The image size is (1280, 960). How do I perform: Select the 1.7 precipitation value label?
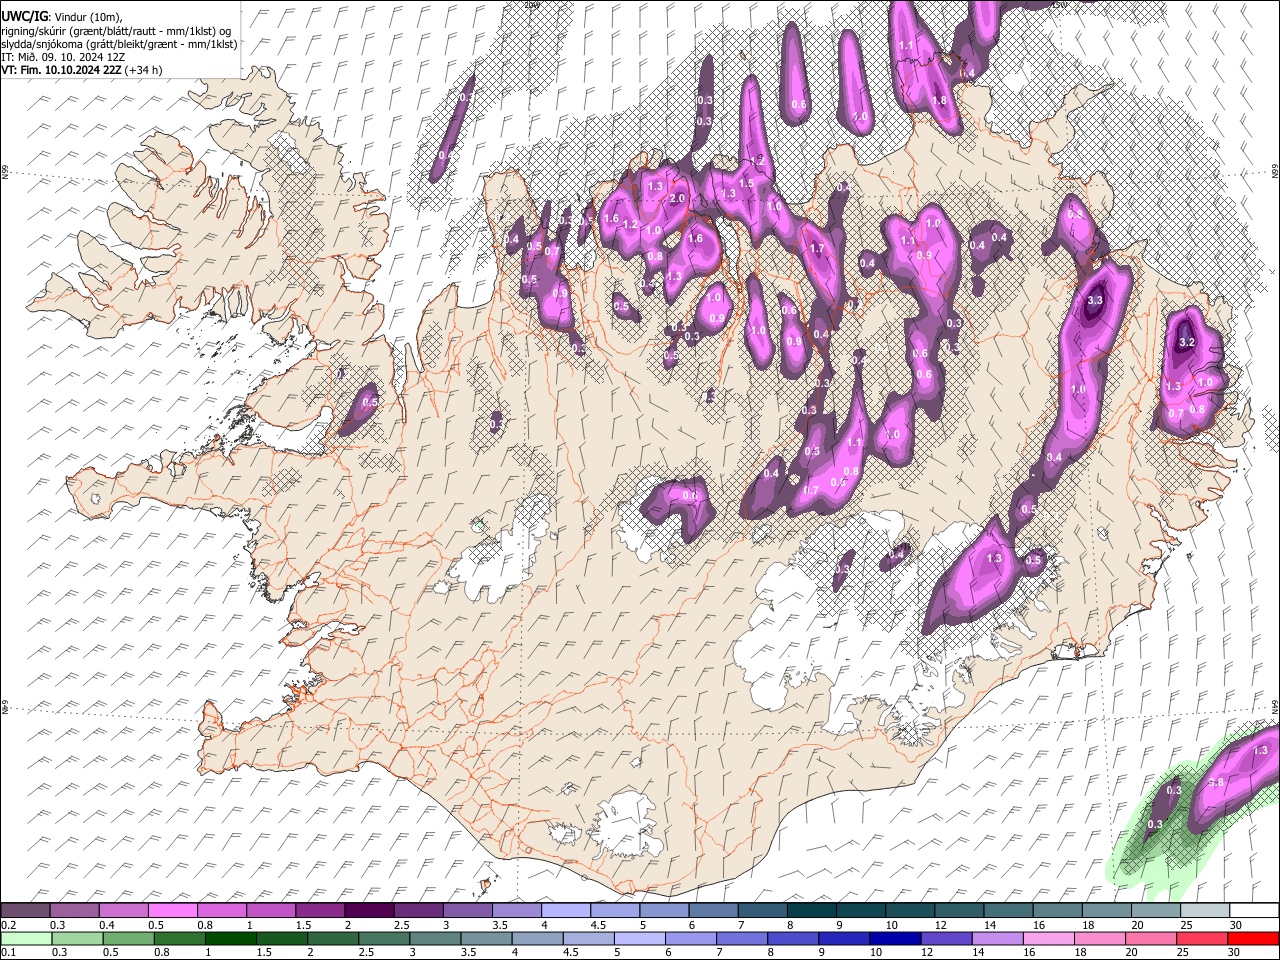tap(816, 249)
